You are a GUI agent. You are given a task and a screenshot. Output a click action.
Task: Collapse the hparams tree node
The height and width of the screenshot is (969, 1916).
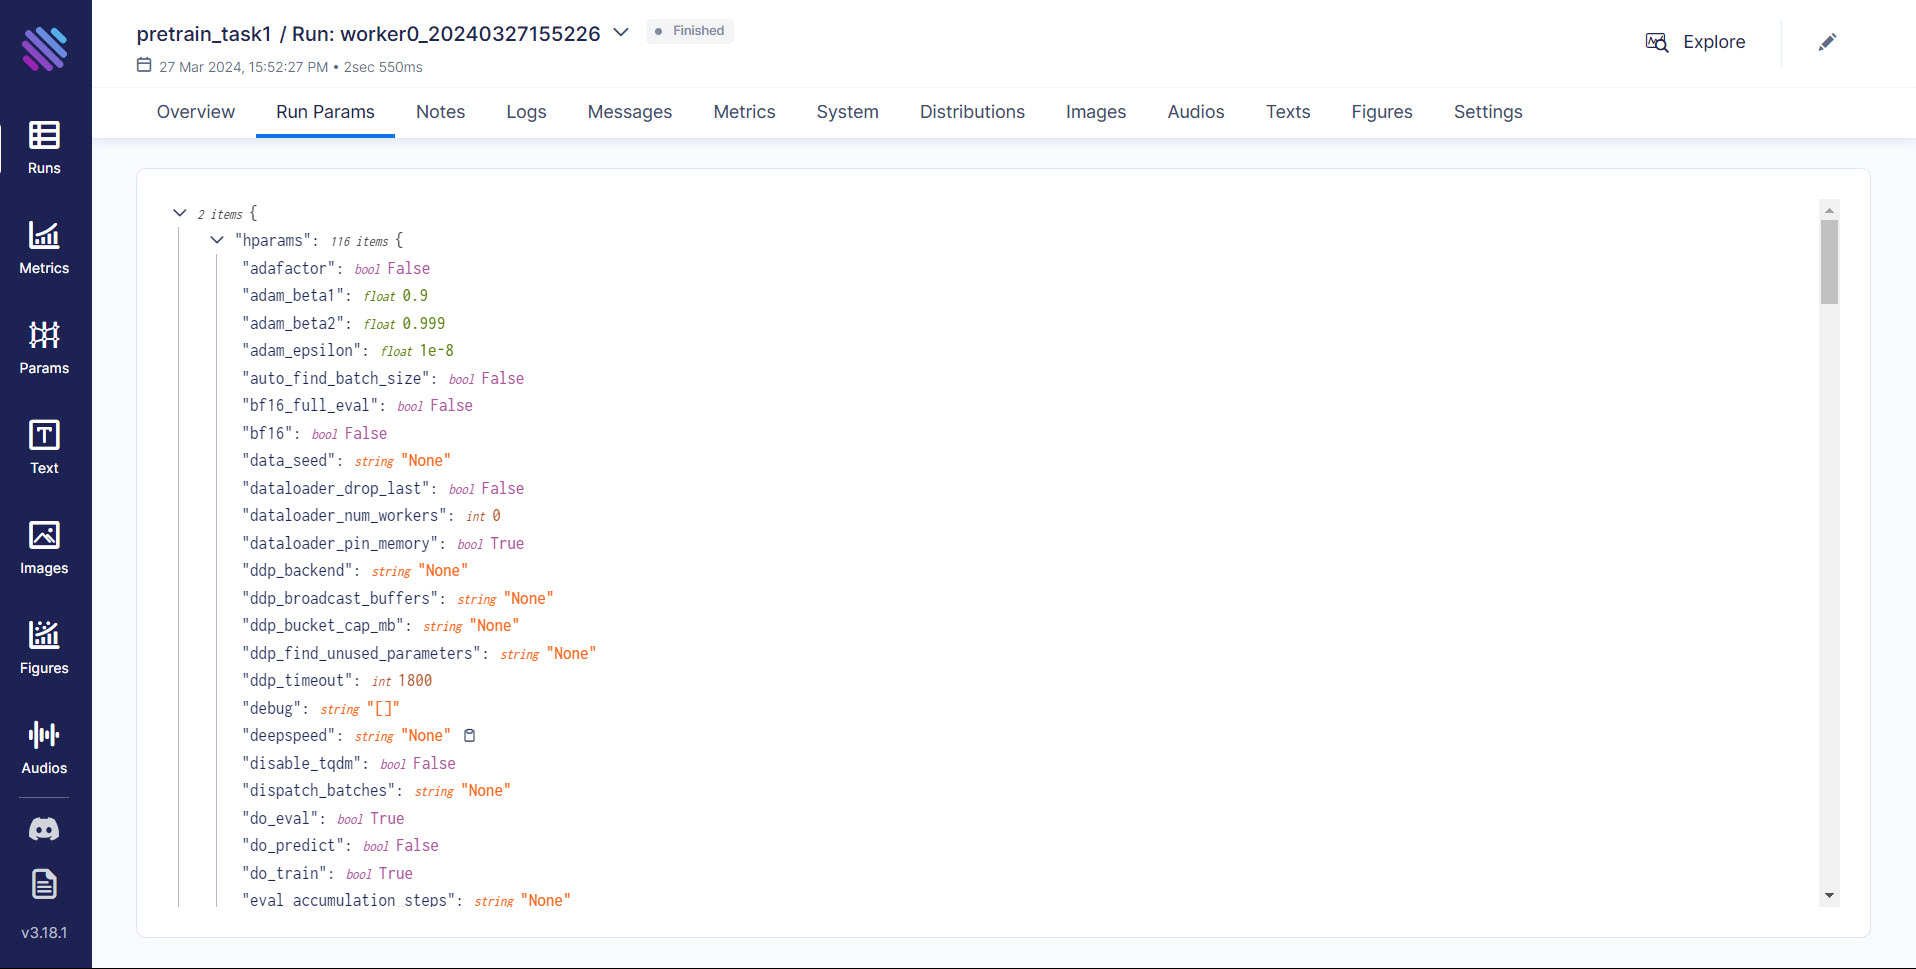[x=217, y=240]
